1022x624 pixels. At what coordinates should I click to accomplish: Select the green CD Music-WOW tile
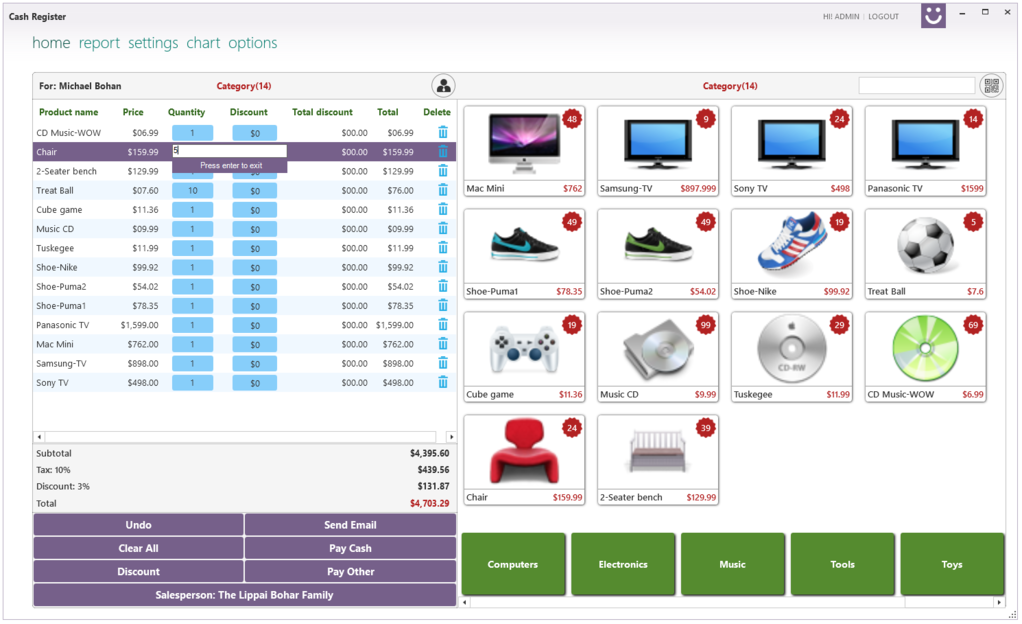(926, 357)
